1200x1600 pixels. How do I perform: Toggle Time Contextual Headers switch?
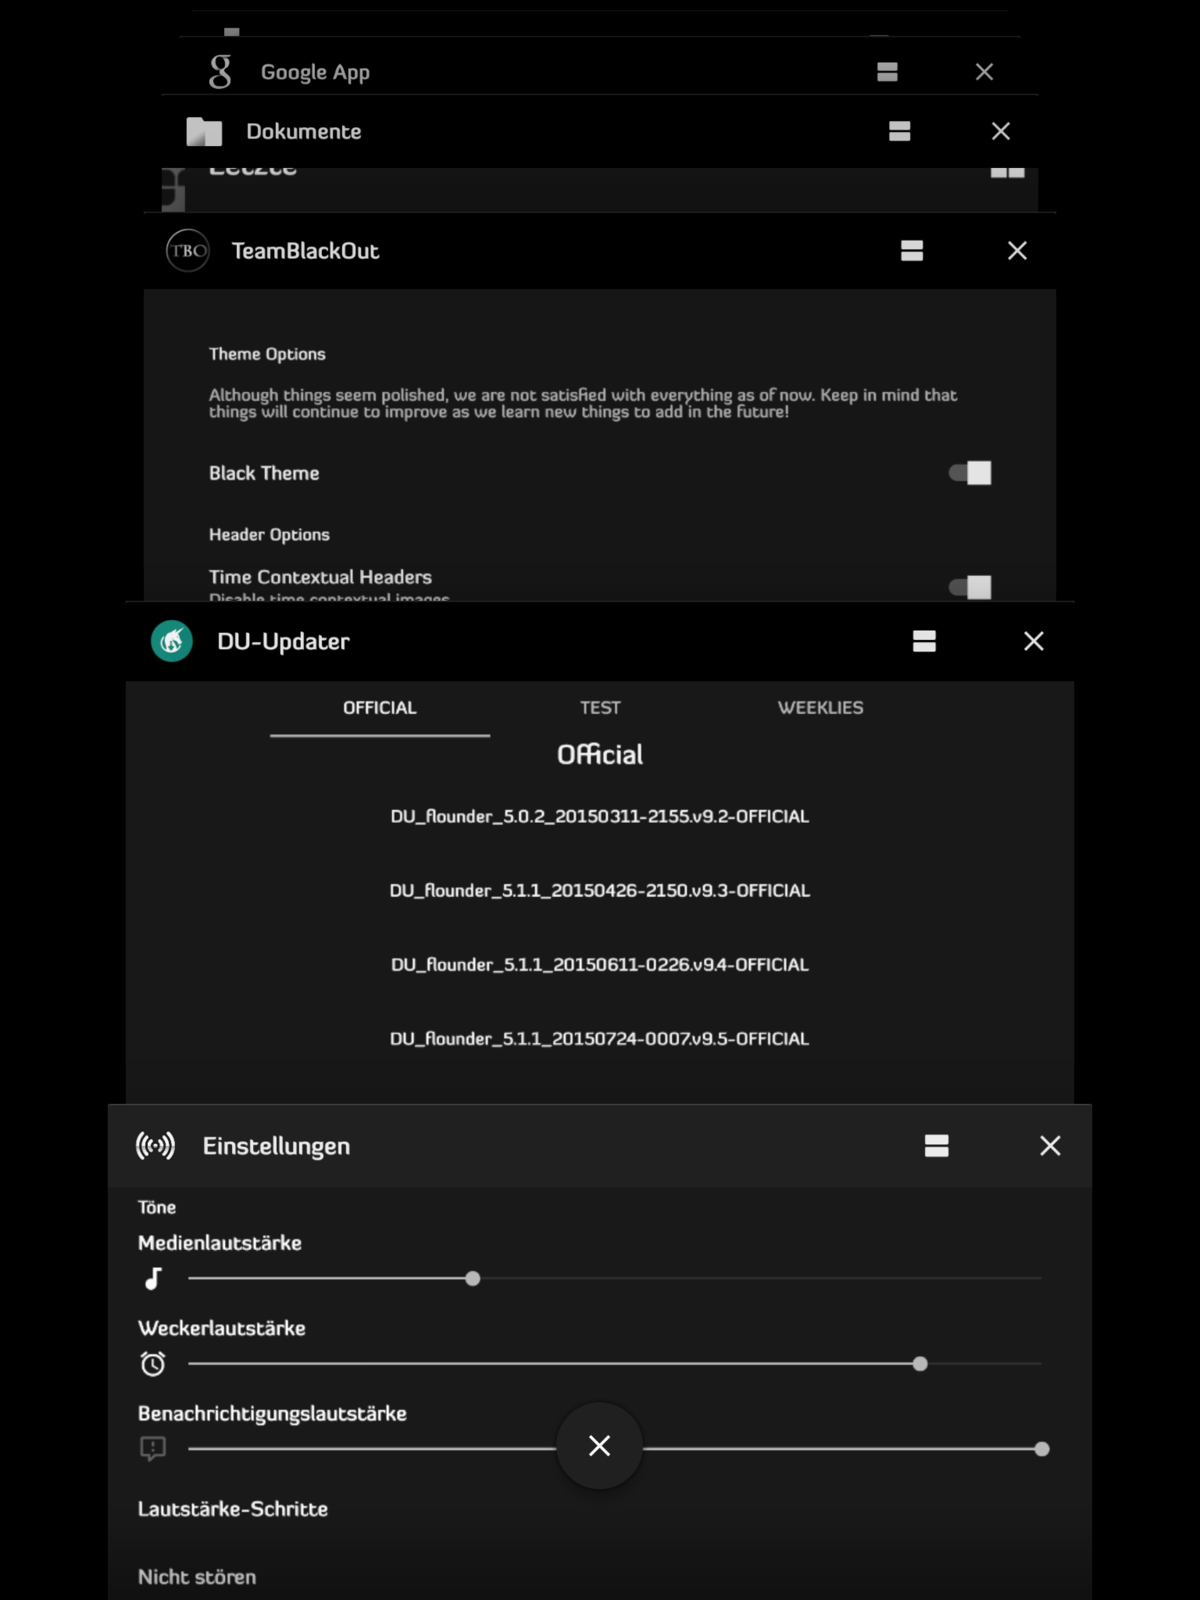tap(970, 586)
